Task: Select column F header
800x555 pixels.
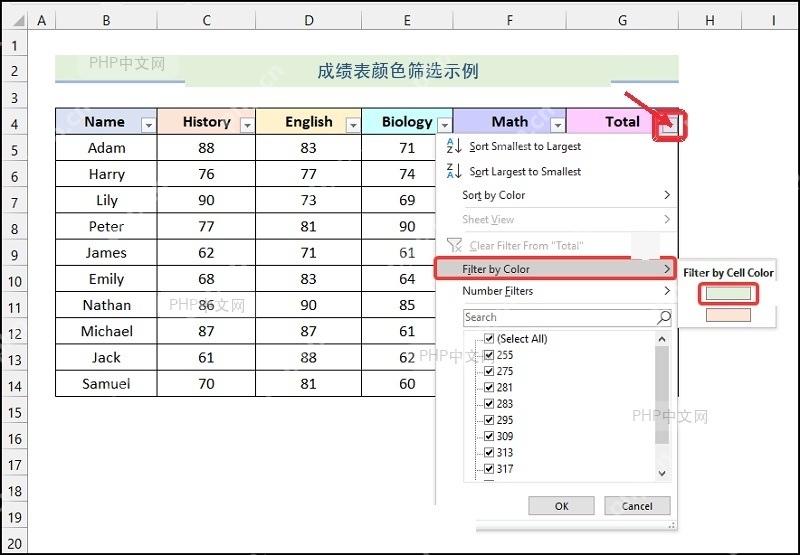Action: [x=509, y=20]
